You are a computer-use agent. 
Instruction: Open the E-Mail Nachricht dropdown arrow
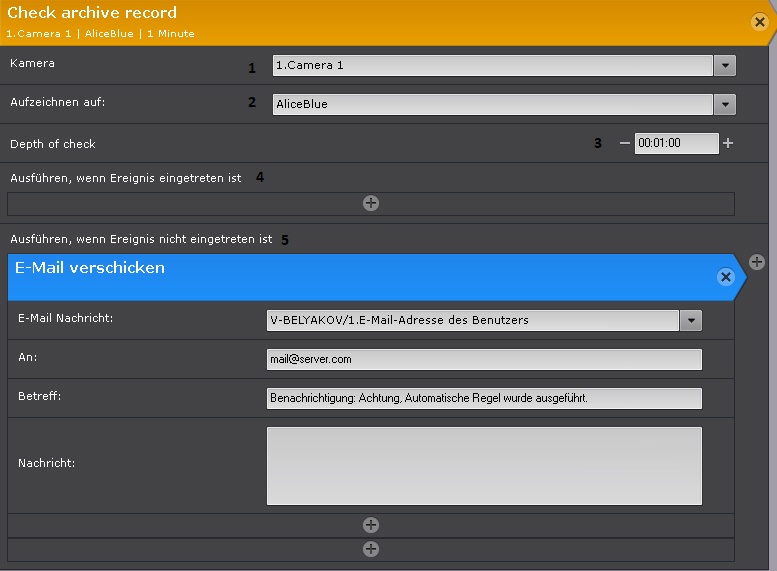click(690, 320)
